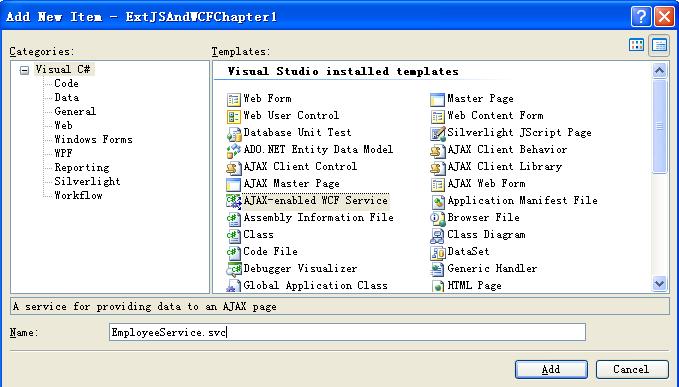The width and height of the screenshot is (679, 387).
Task: Open dialog help with question mark button
Action: click(x=640, y=17)
